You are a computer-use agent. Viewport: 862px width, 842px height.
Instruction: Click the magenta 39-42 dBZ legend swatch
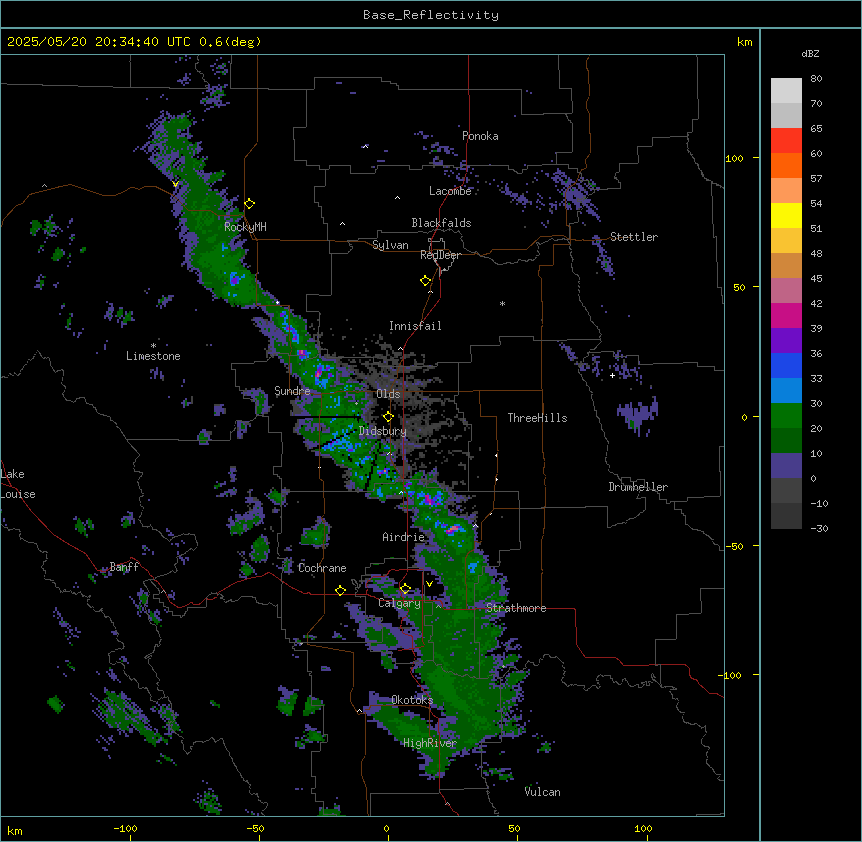click(x=786, y=315)
